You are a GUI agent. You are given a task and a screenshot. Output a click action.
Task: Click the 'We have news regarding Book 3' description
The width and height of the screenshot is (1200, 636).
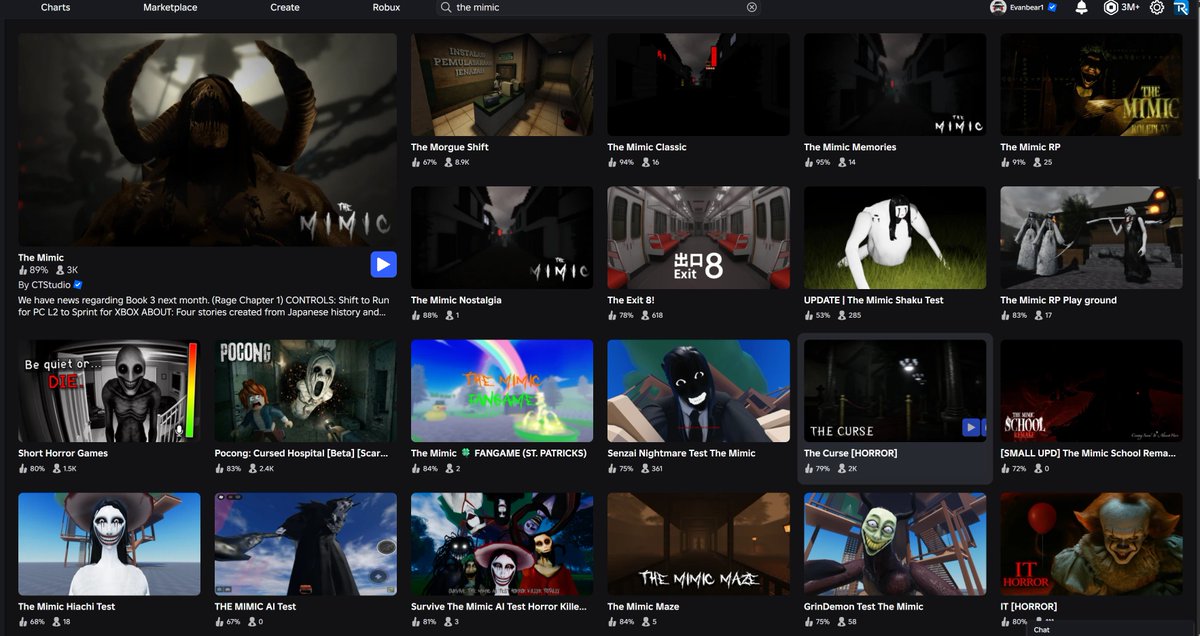(x=203, y=306)
